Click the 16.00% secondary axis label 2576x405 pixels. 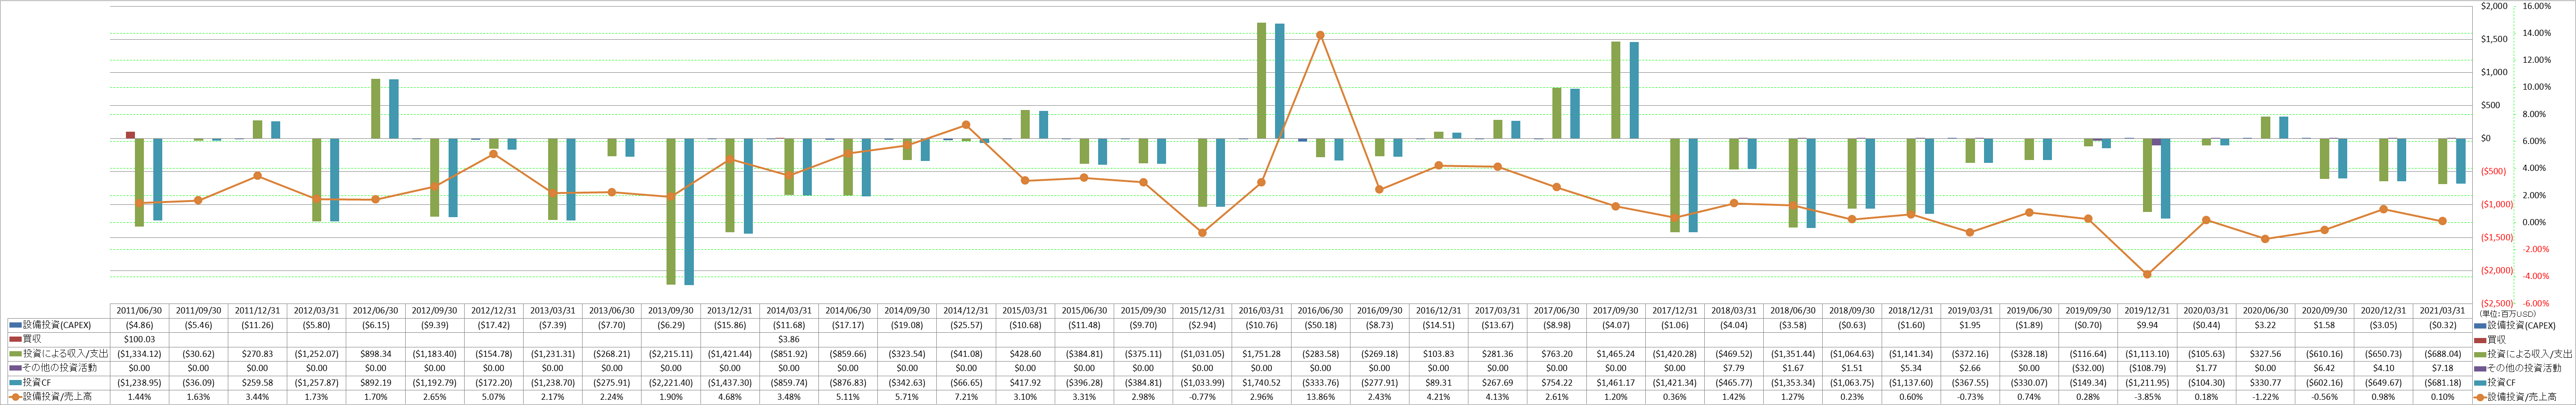(2537, 6)
